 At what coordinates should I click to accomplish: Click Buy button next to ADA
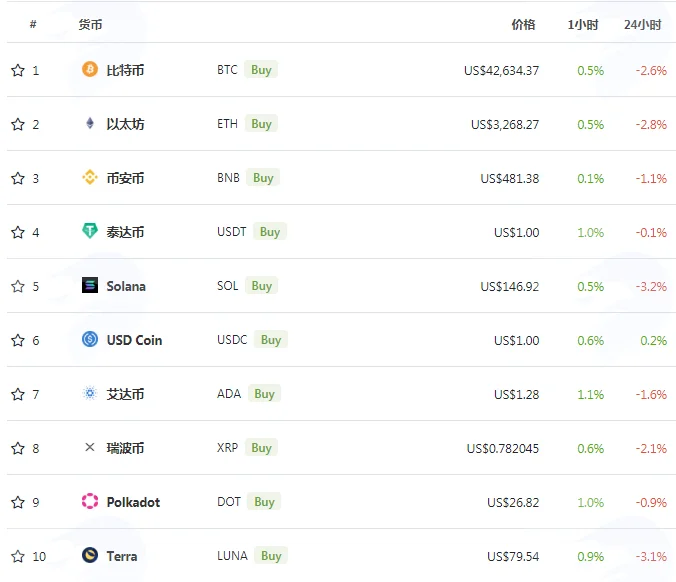264,394
